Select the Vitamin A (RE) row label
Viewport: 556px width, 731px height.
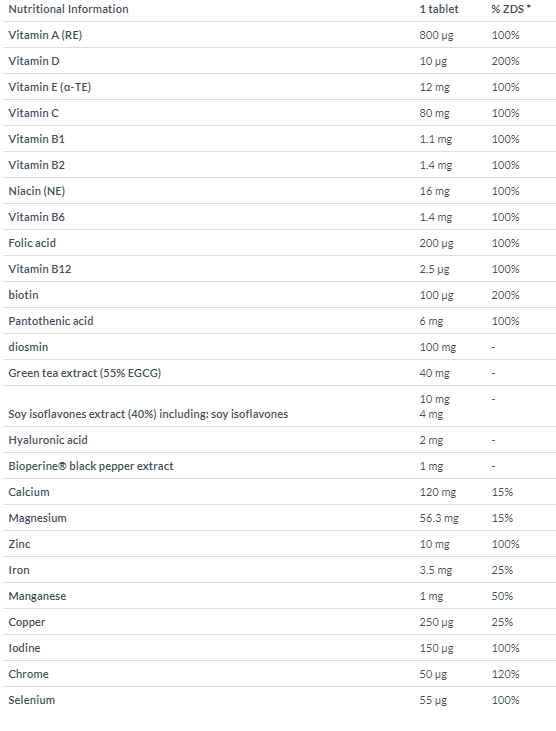[45, 35]
